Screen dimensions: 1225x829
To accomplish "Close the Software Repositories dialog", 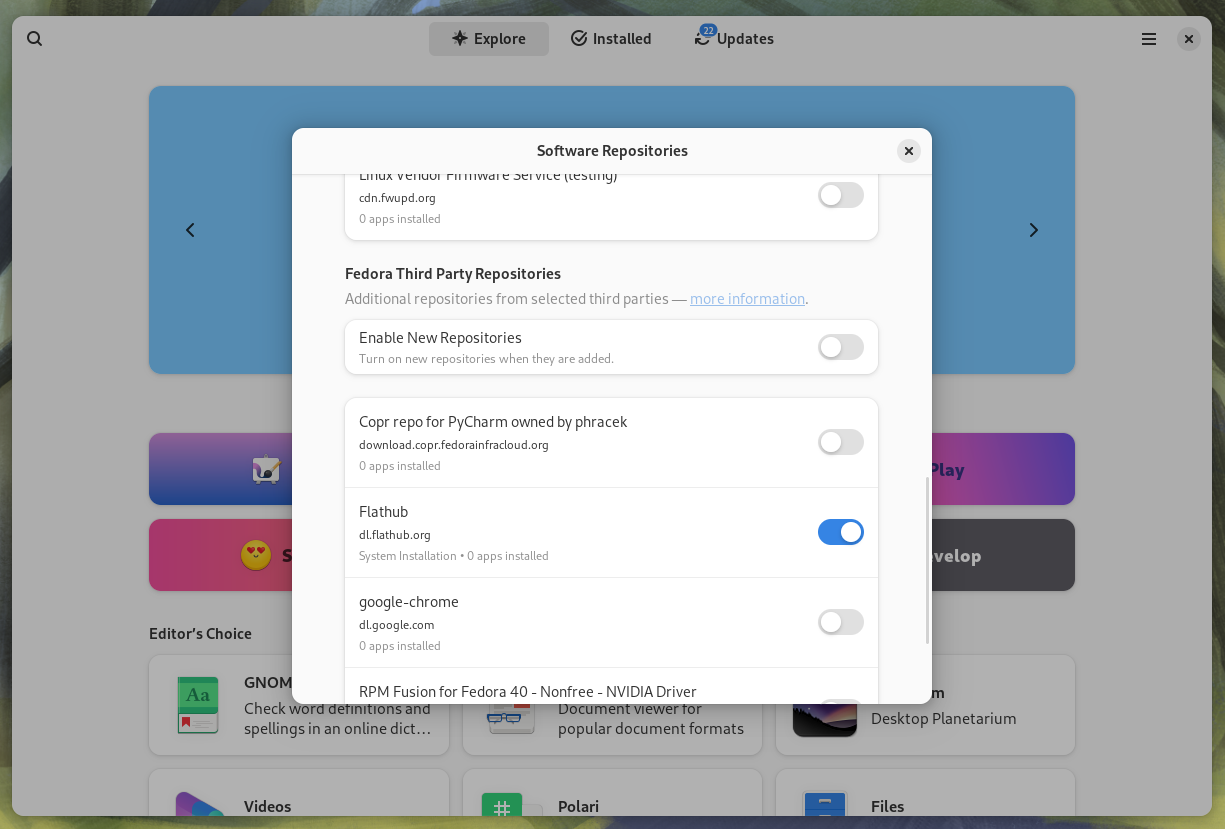I will (x=909, y=150).
